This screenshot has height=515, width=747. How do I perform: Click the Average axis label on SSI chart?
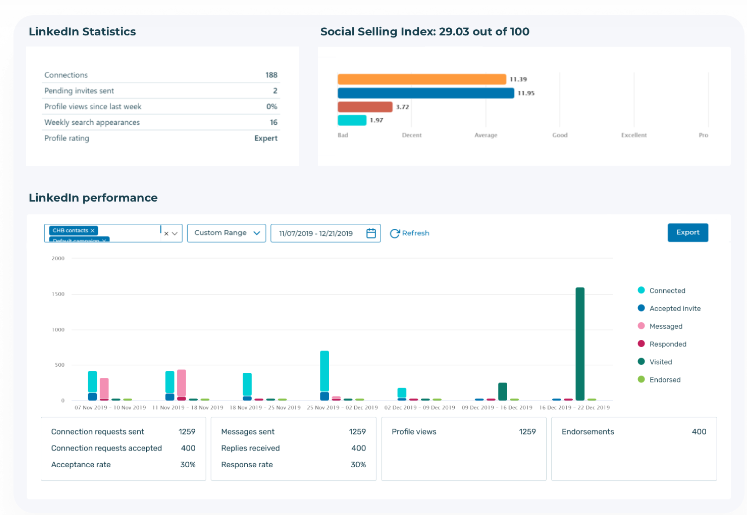tap(485, 135)
